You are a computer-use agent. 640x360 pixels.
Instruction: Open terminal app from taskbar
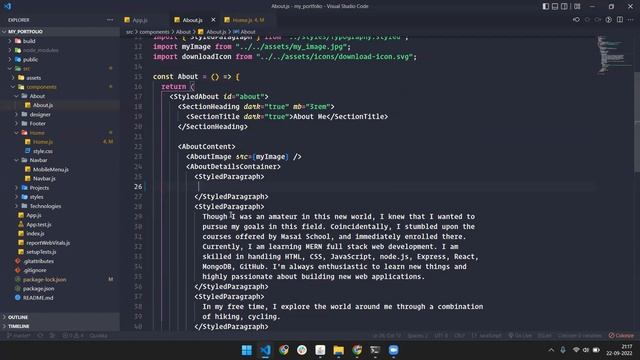pos(375,350)
